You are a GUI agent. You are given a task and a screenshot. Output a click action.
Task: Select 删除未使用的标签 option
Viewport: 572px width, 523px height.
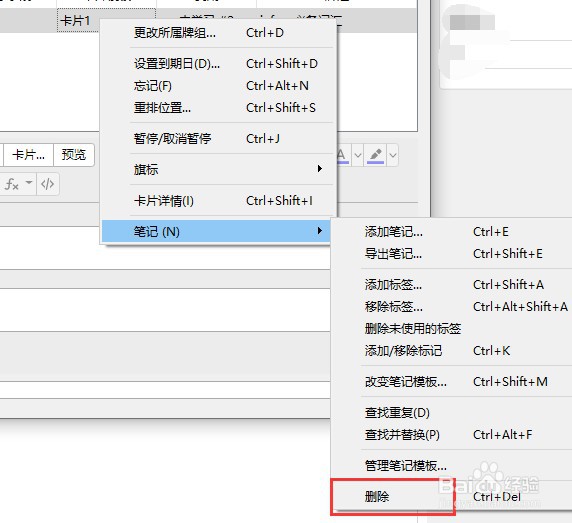[x=452, y=329]
